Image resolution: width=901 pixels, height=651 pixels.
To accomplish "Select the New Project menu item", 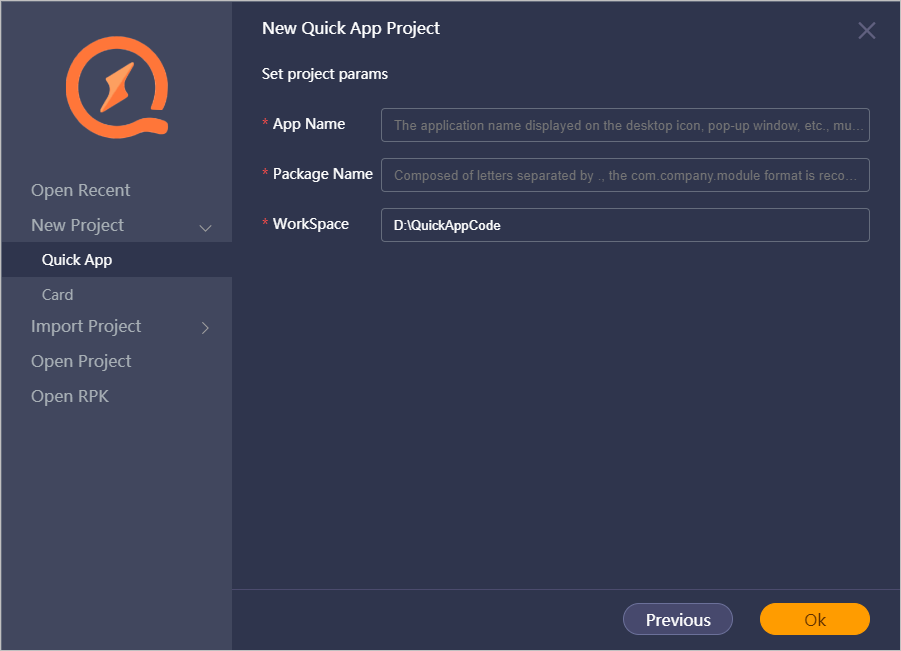I will [x=78, y=225].
